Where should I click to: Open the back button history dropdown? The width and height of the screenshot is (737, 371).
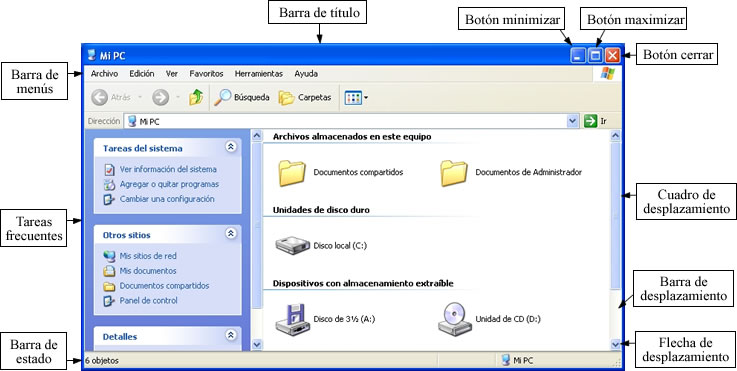pyautogui.click(x=140, y=98)
